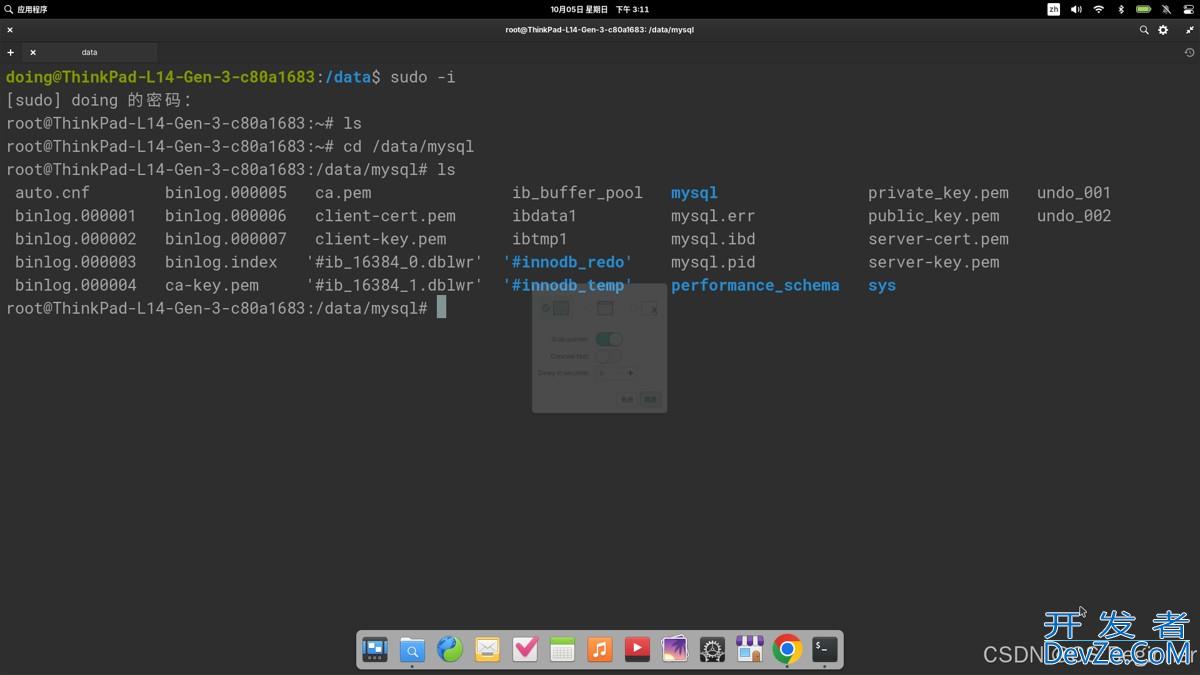Select the grab whole screen option
The width and height of the screenshot is (1200, 675).
tap(560, 309)
